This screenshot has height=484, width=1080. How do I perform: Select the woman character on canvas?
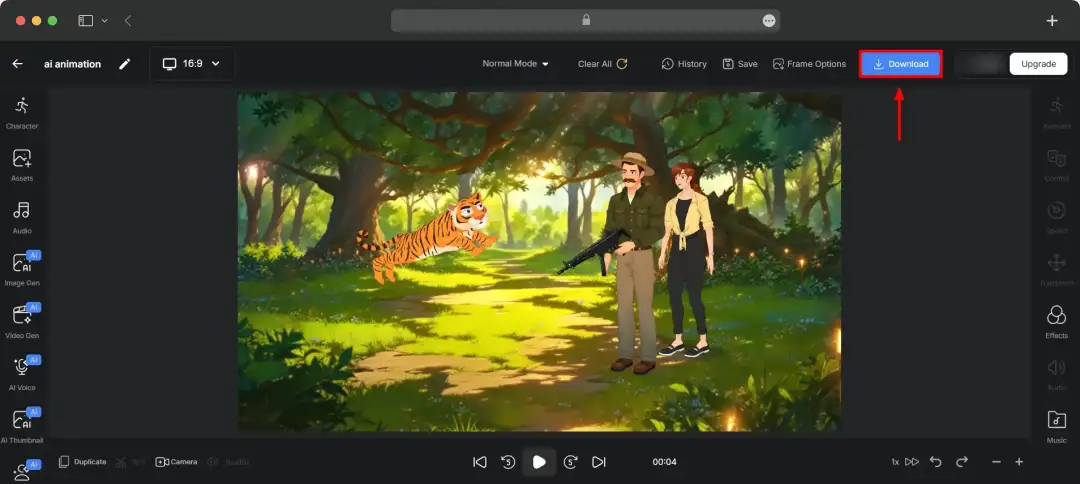click(685, 260)
